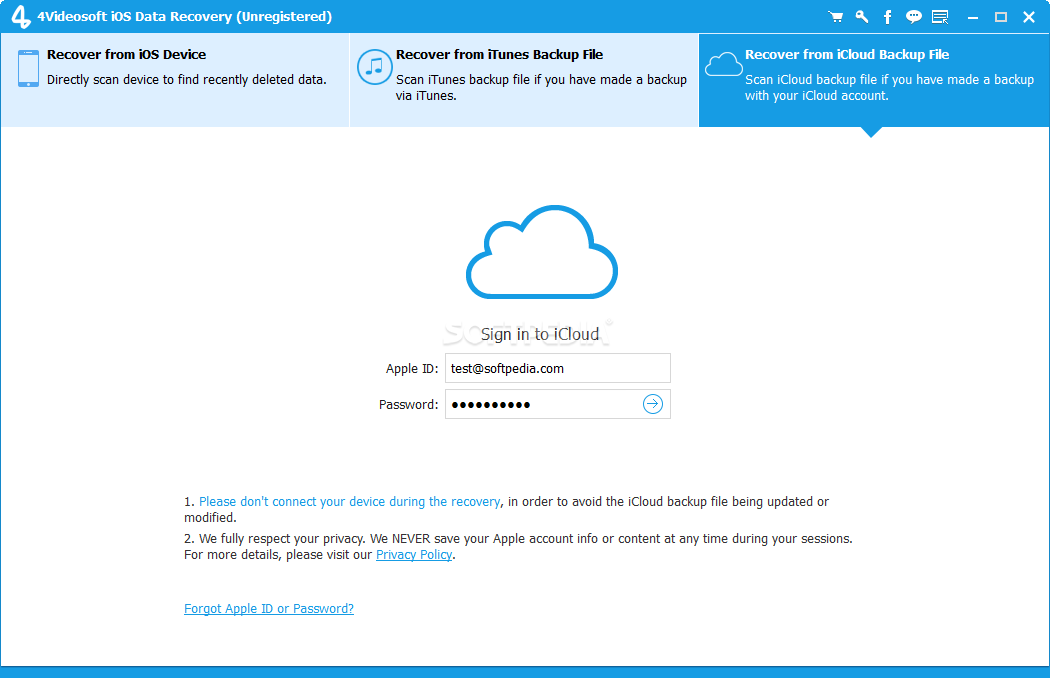Select Recover from iCloud Backup File tab
Image resolution: width=1050 pixels, height=678 pixels.
pos(874,80)
